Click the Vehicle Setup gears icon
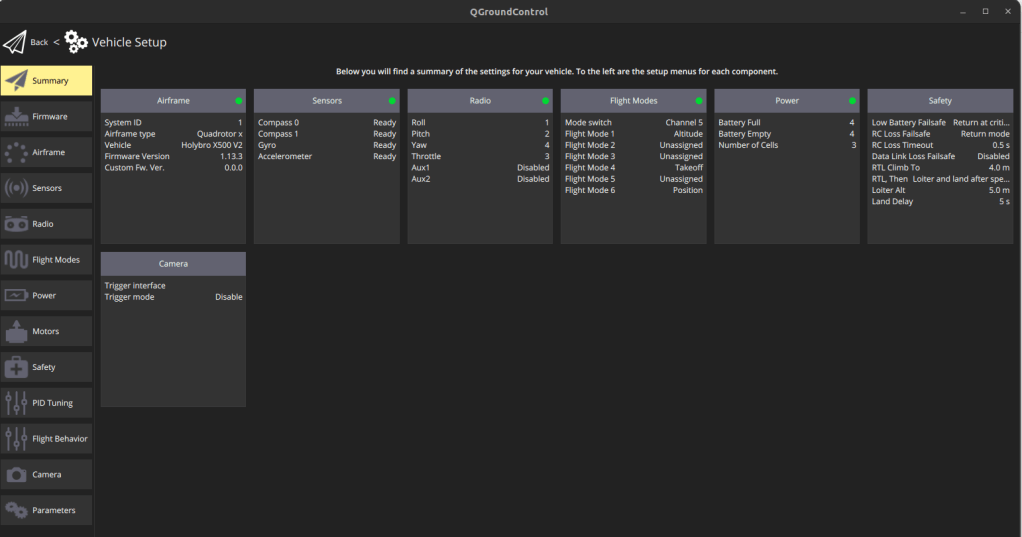 [x=76, y=42]
